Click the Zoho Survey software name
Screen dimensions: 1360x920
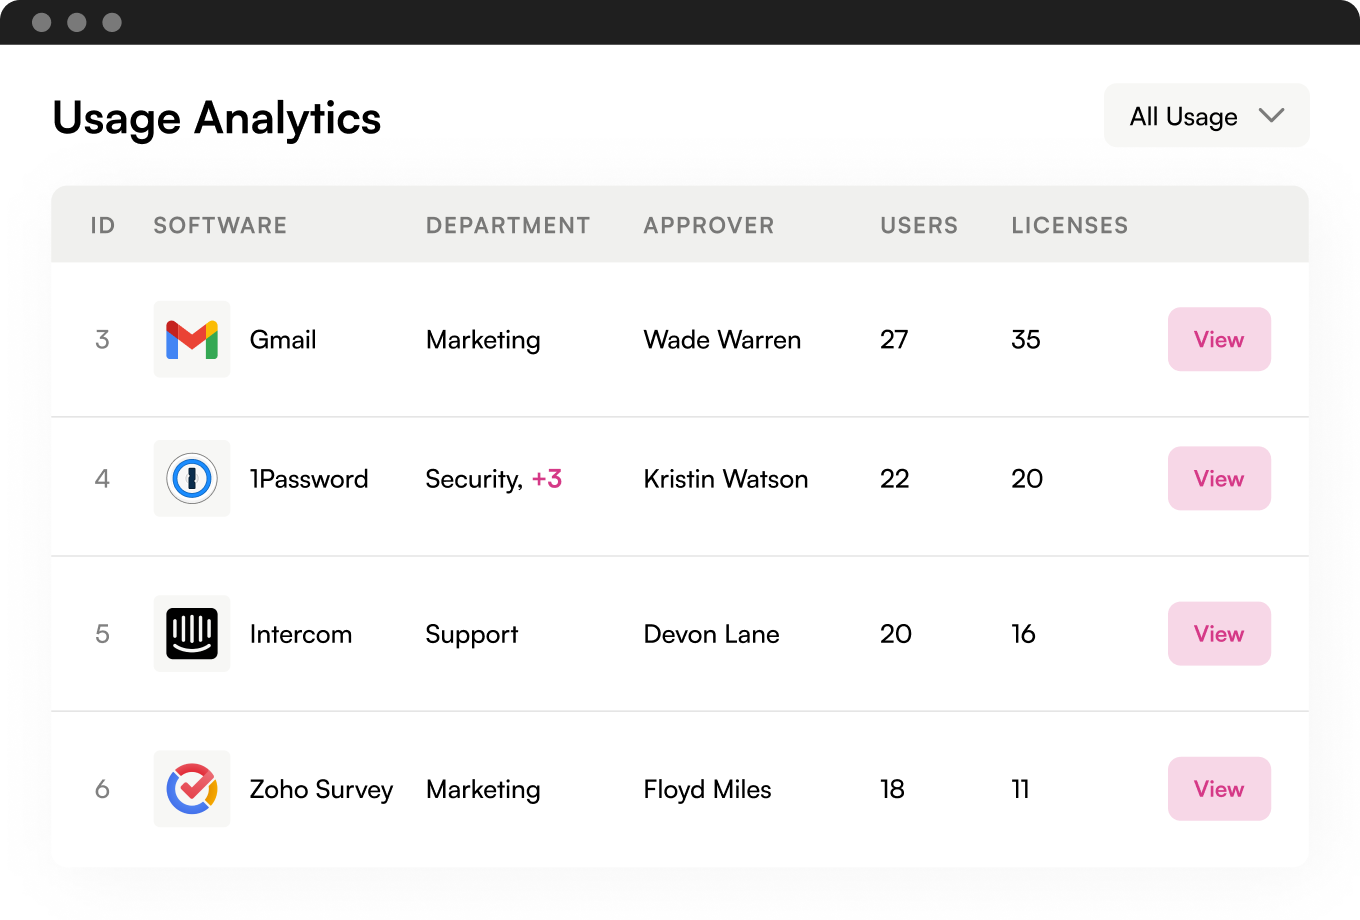click(x=321, y=789)
